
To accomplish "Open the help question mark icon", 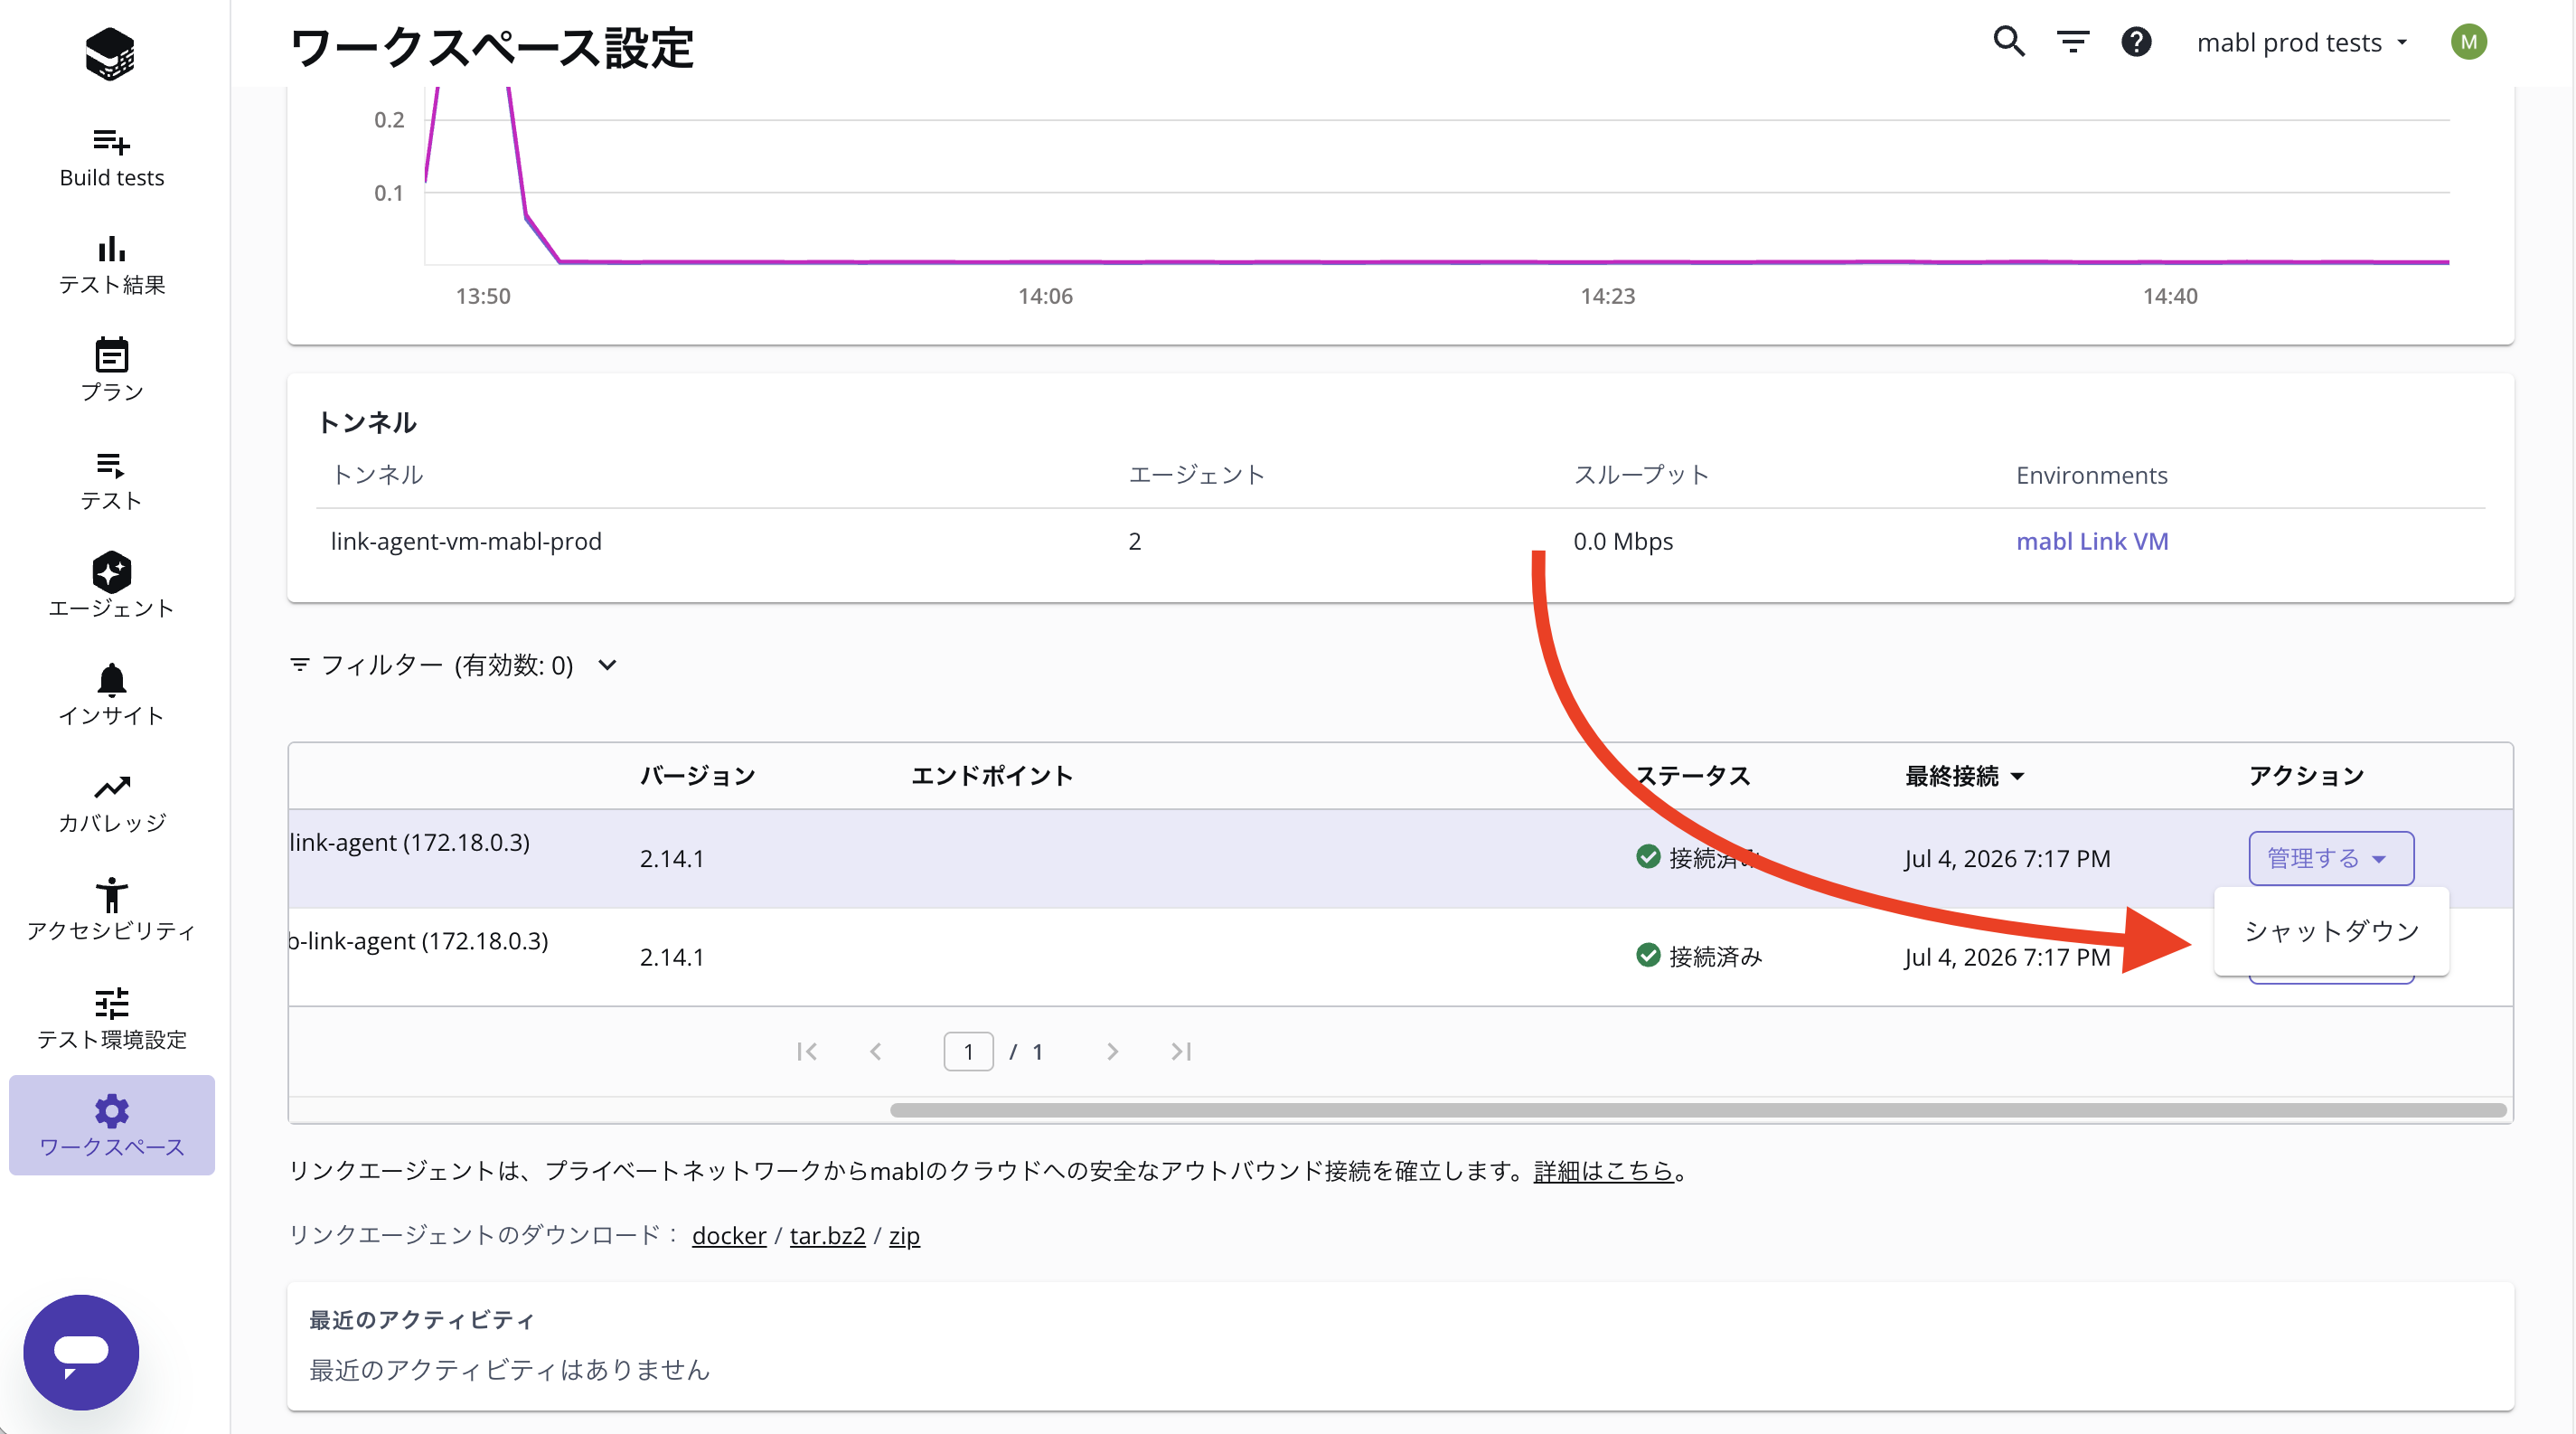I will coord(2136,42).
